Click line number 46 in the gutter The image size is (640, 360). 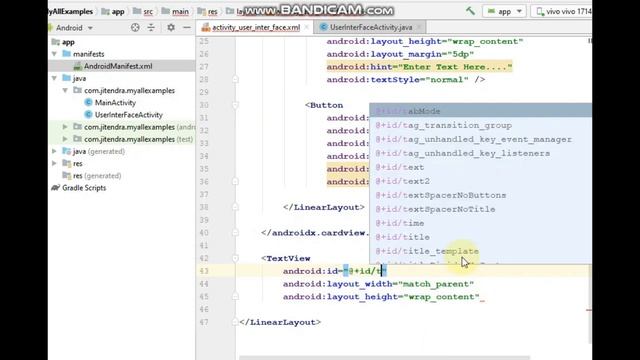point(204,309)
